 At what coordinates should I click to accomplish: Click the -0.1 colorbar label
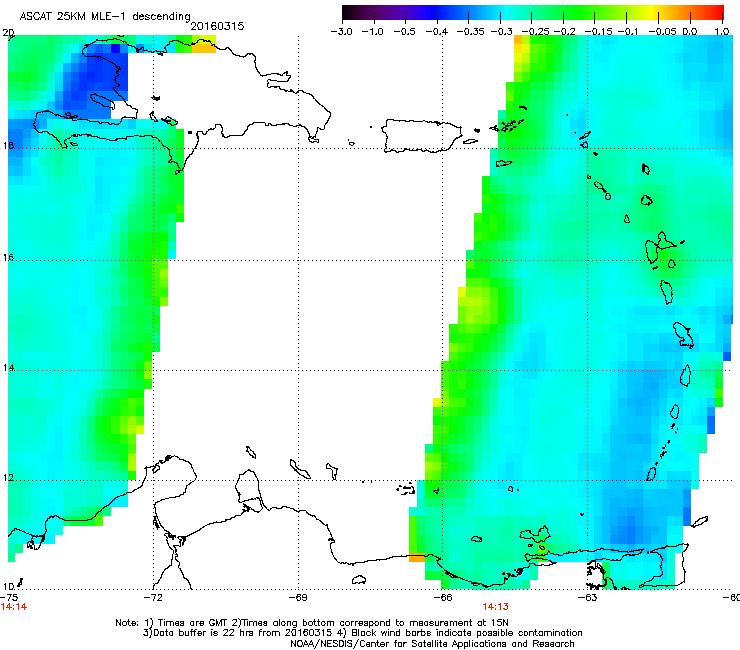[628, 32]
